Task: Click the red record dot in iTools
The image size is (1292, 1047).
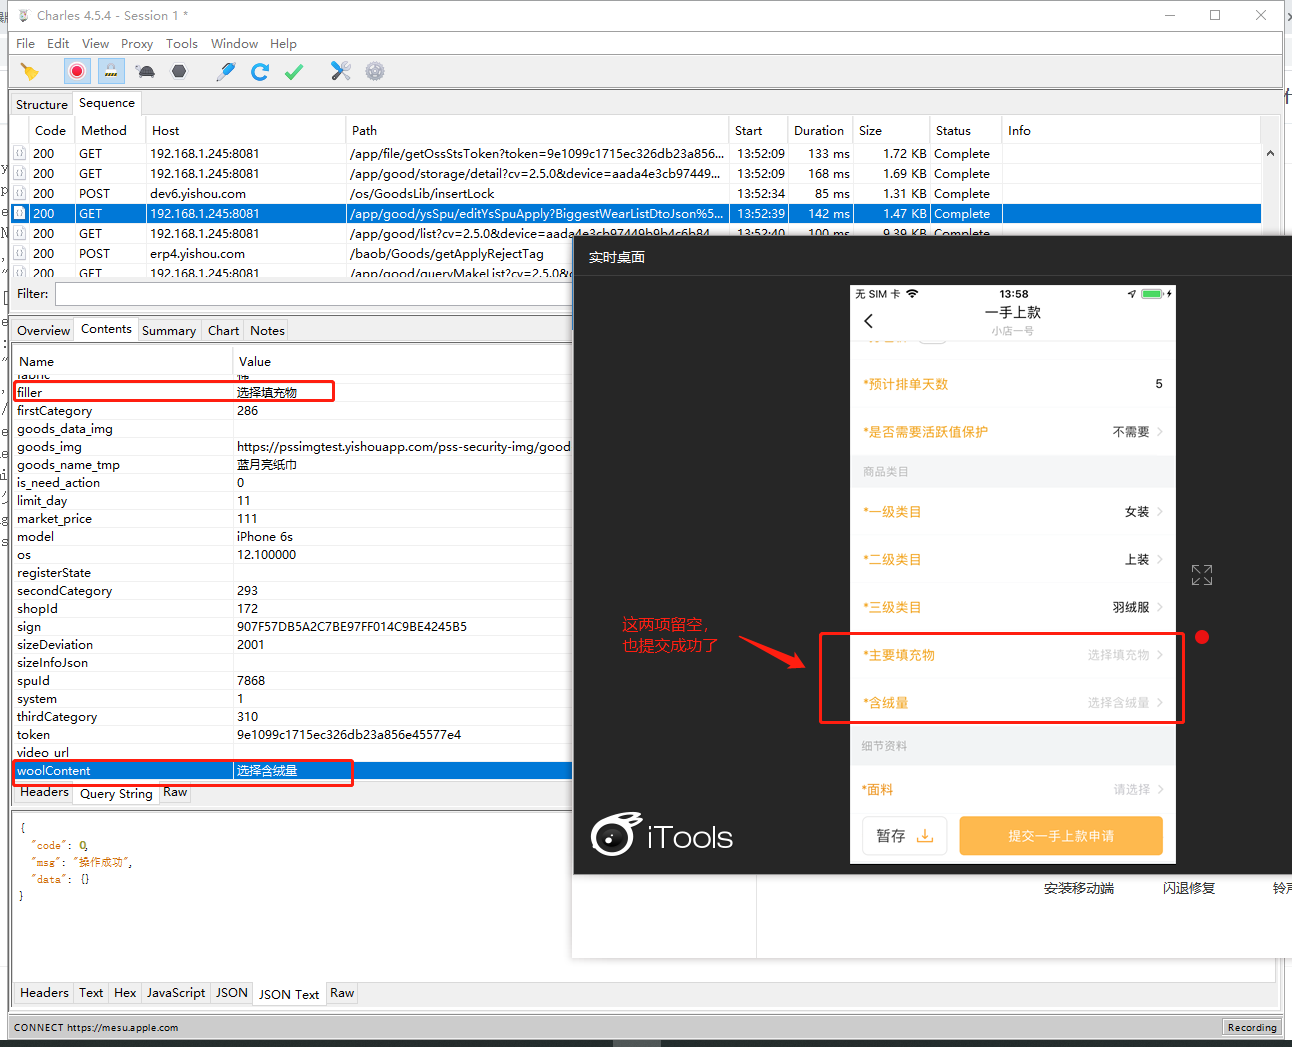Action: tap(1202, 637)
